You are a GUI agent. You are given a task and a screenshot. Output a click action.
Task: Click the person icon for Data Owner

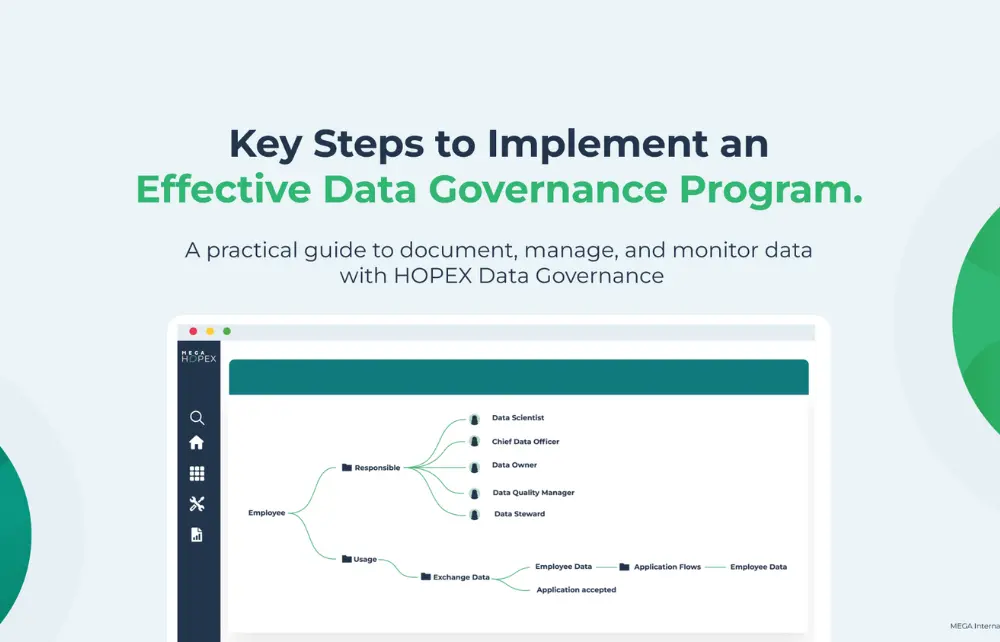pyautogui.click(x=474, y=468)
